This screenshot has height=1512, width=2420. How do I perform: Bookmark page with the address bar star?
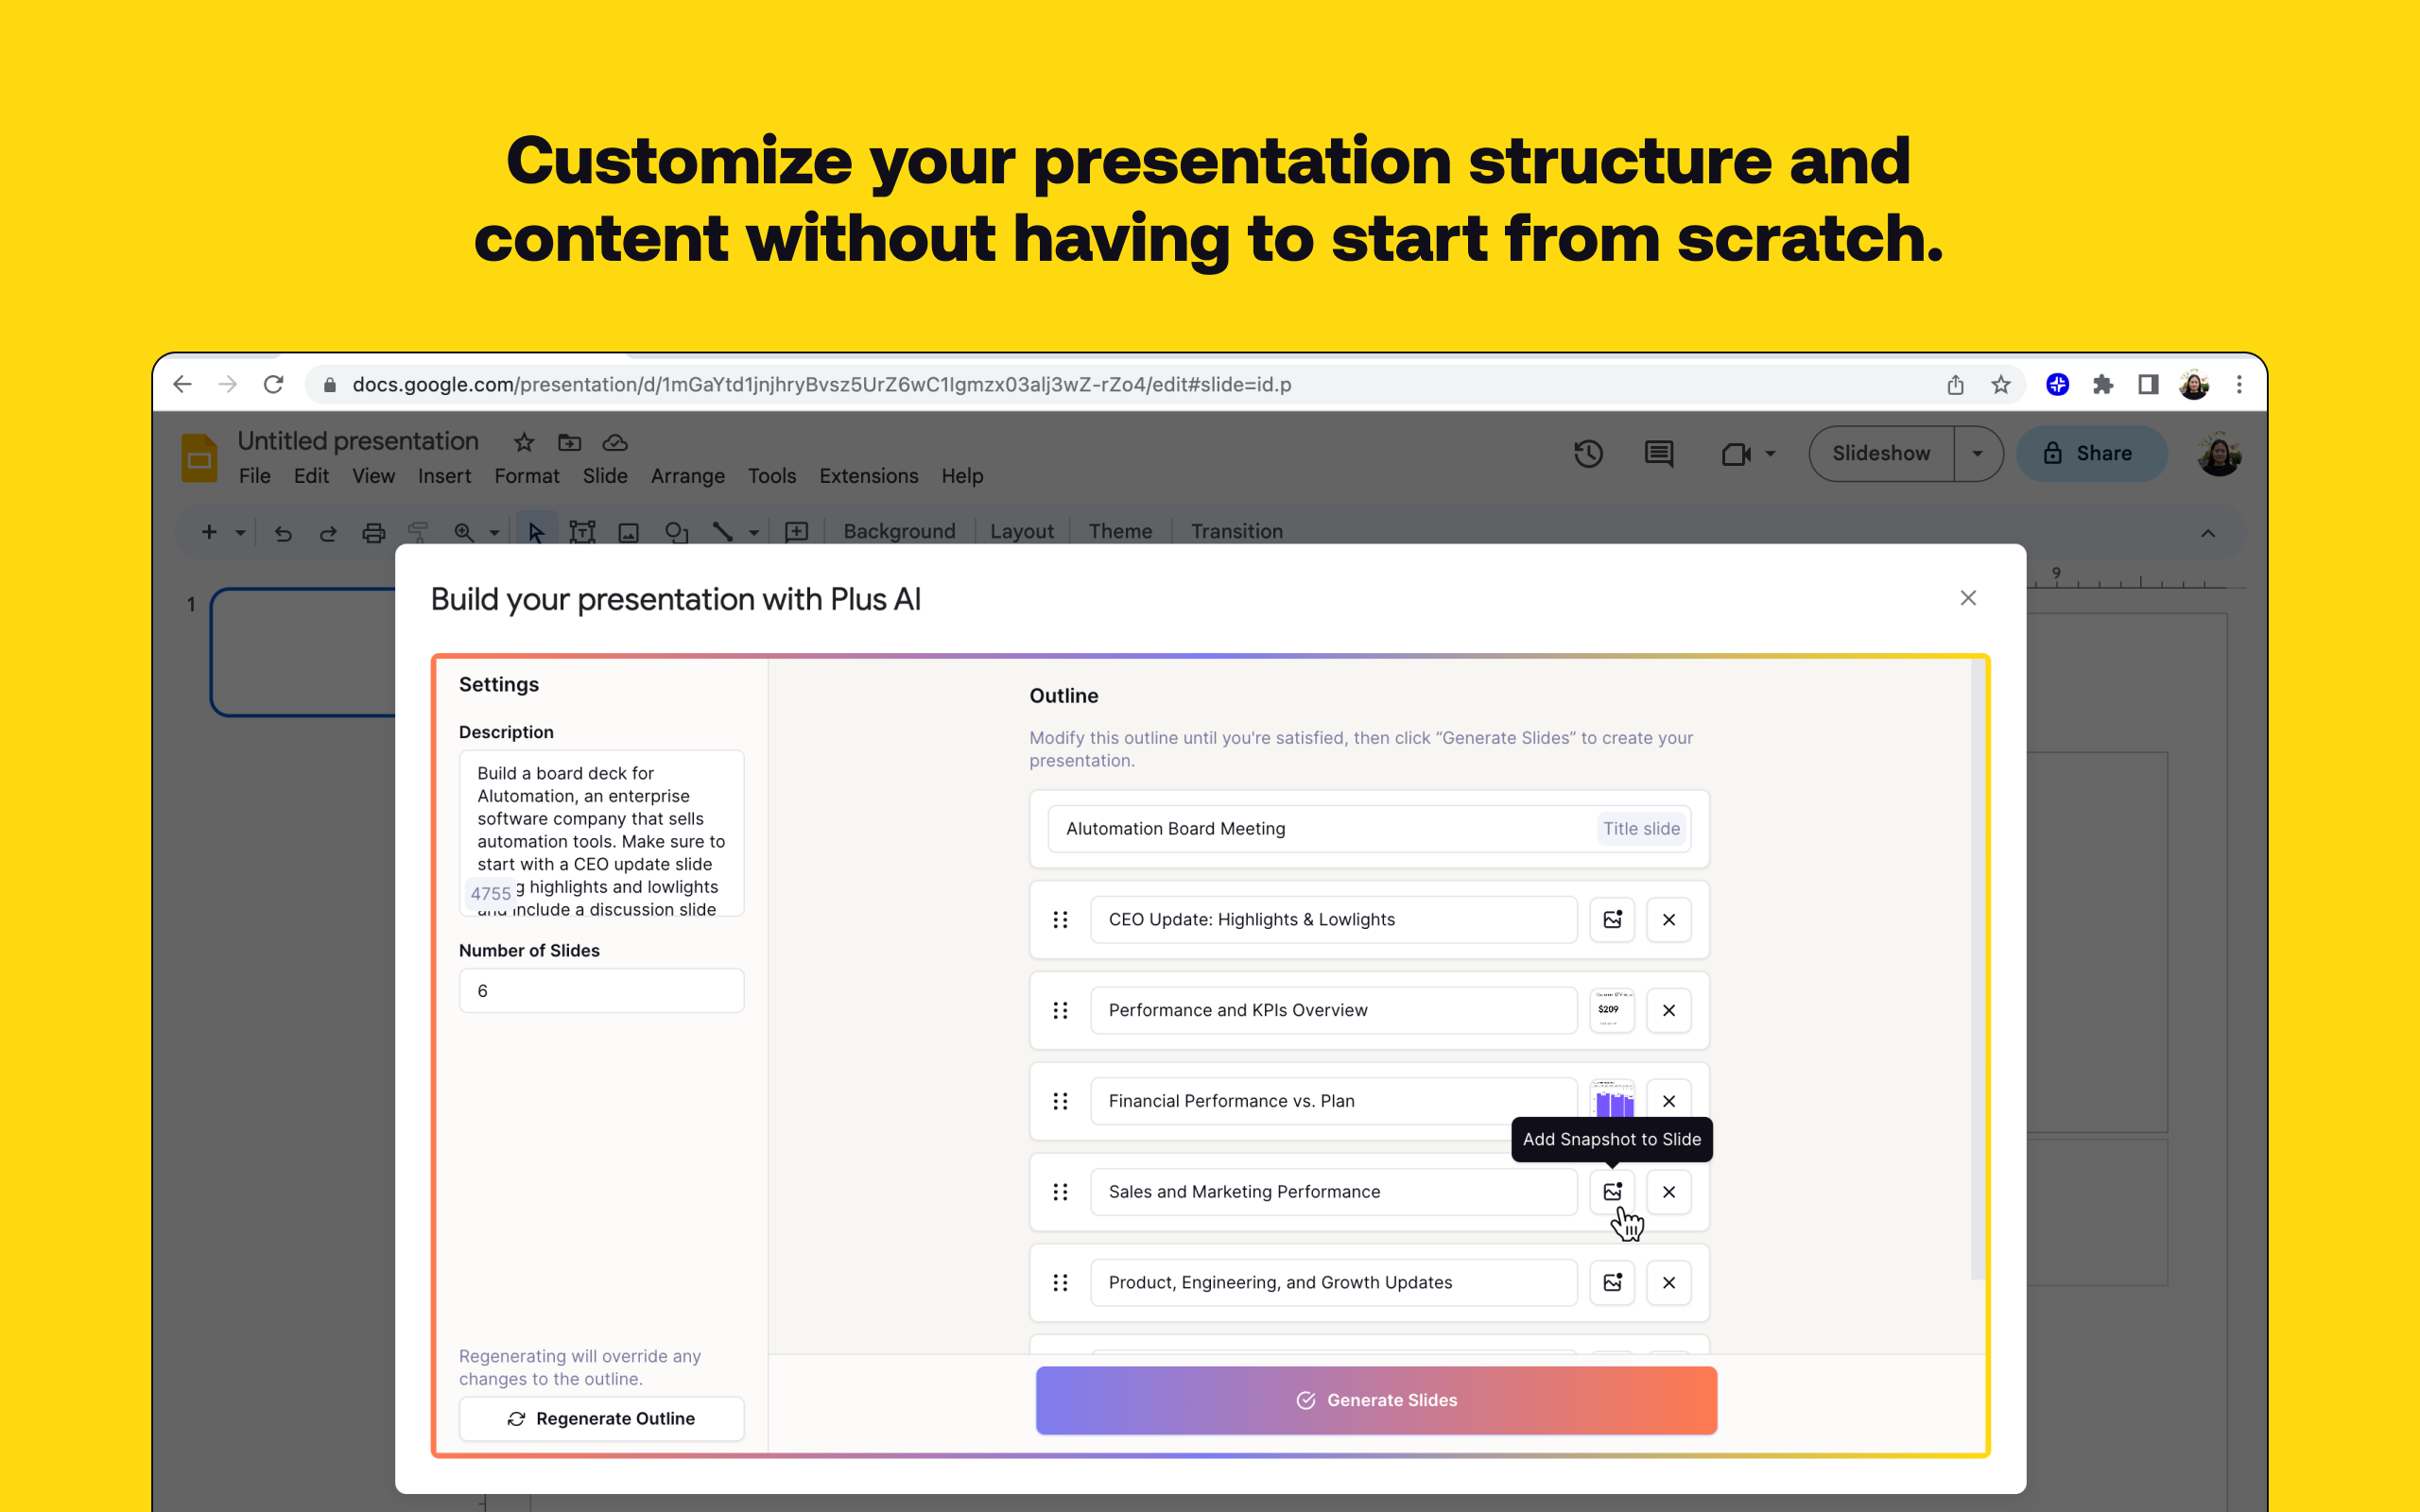click(2001, 385)
